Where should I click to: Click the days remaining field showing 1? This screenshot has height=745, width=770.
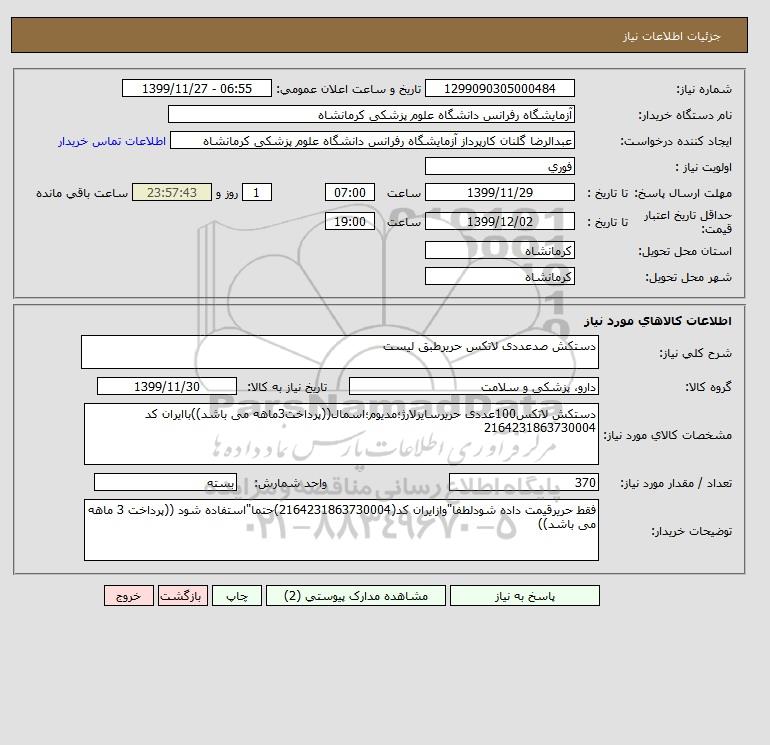point(256,193)
